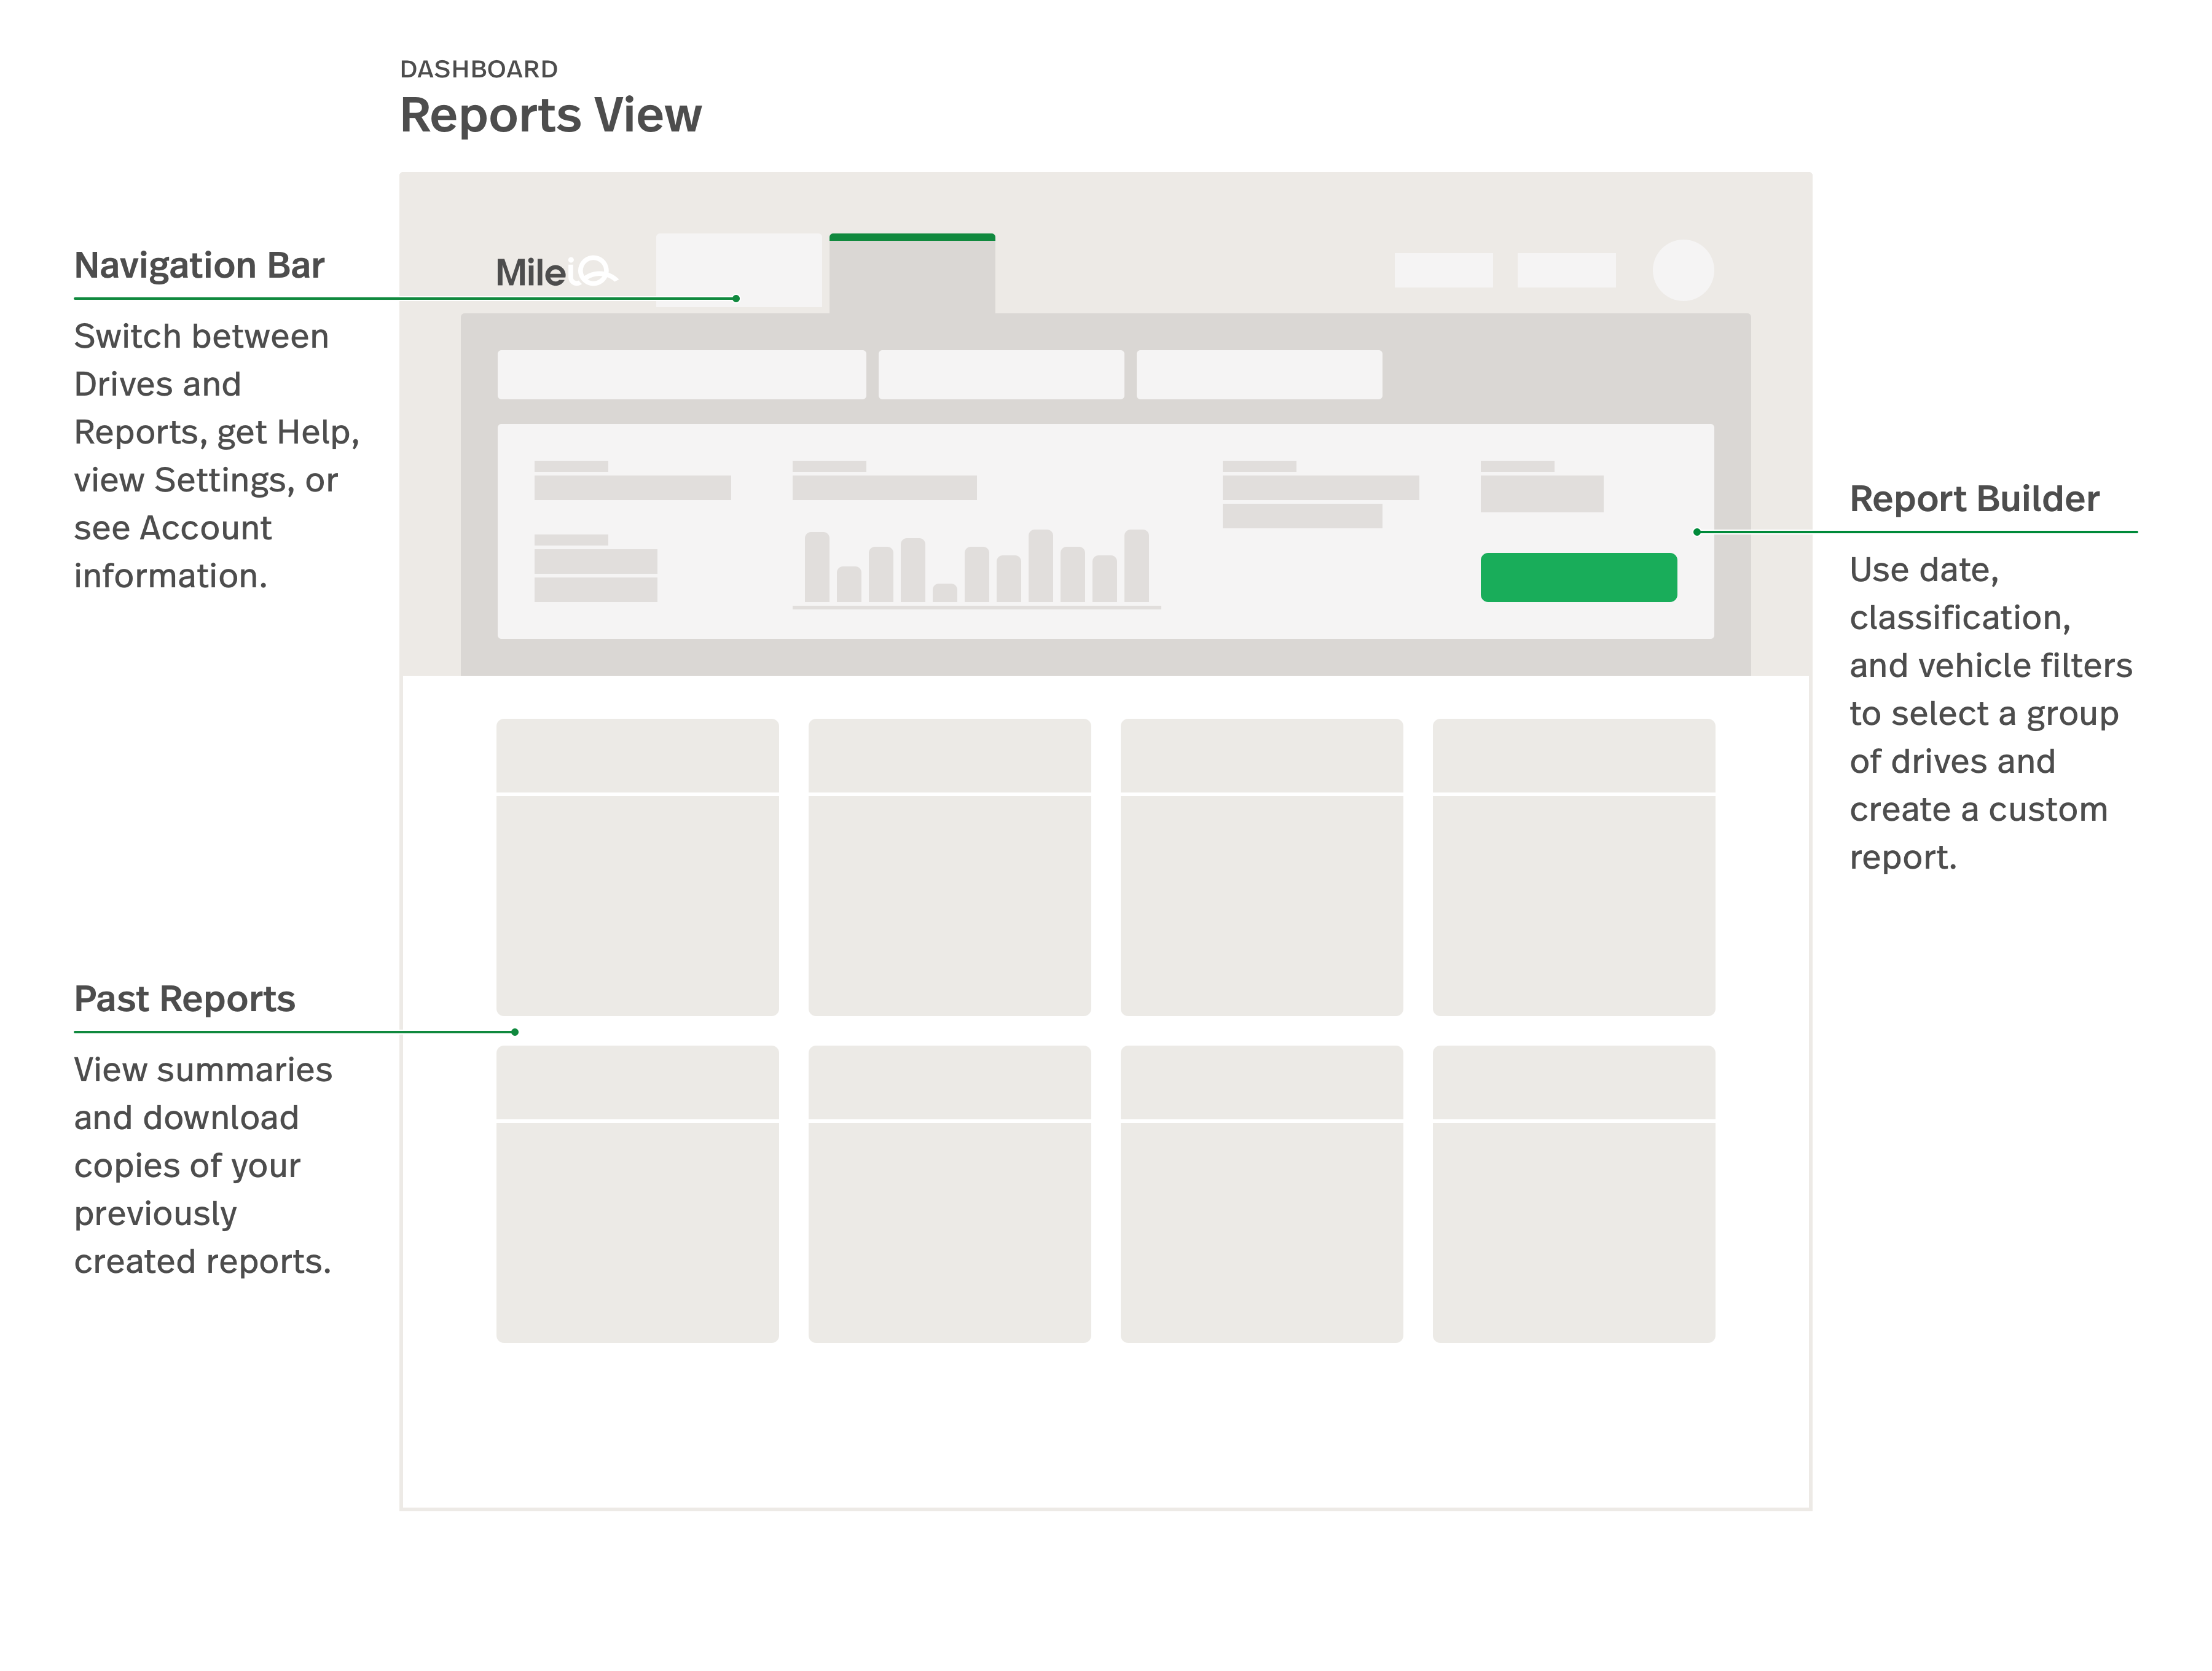
Task: Read the 'Report Builder' annotation heading
Action: 1974,499
